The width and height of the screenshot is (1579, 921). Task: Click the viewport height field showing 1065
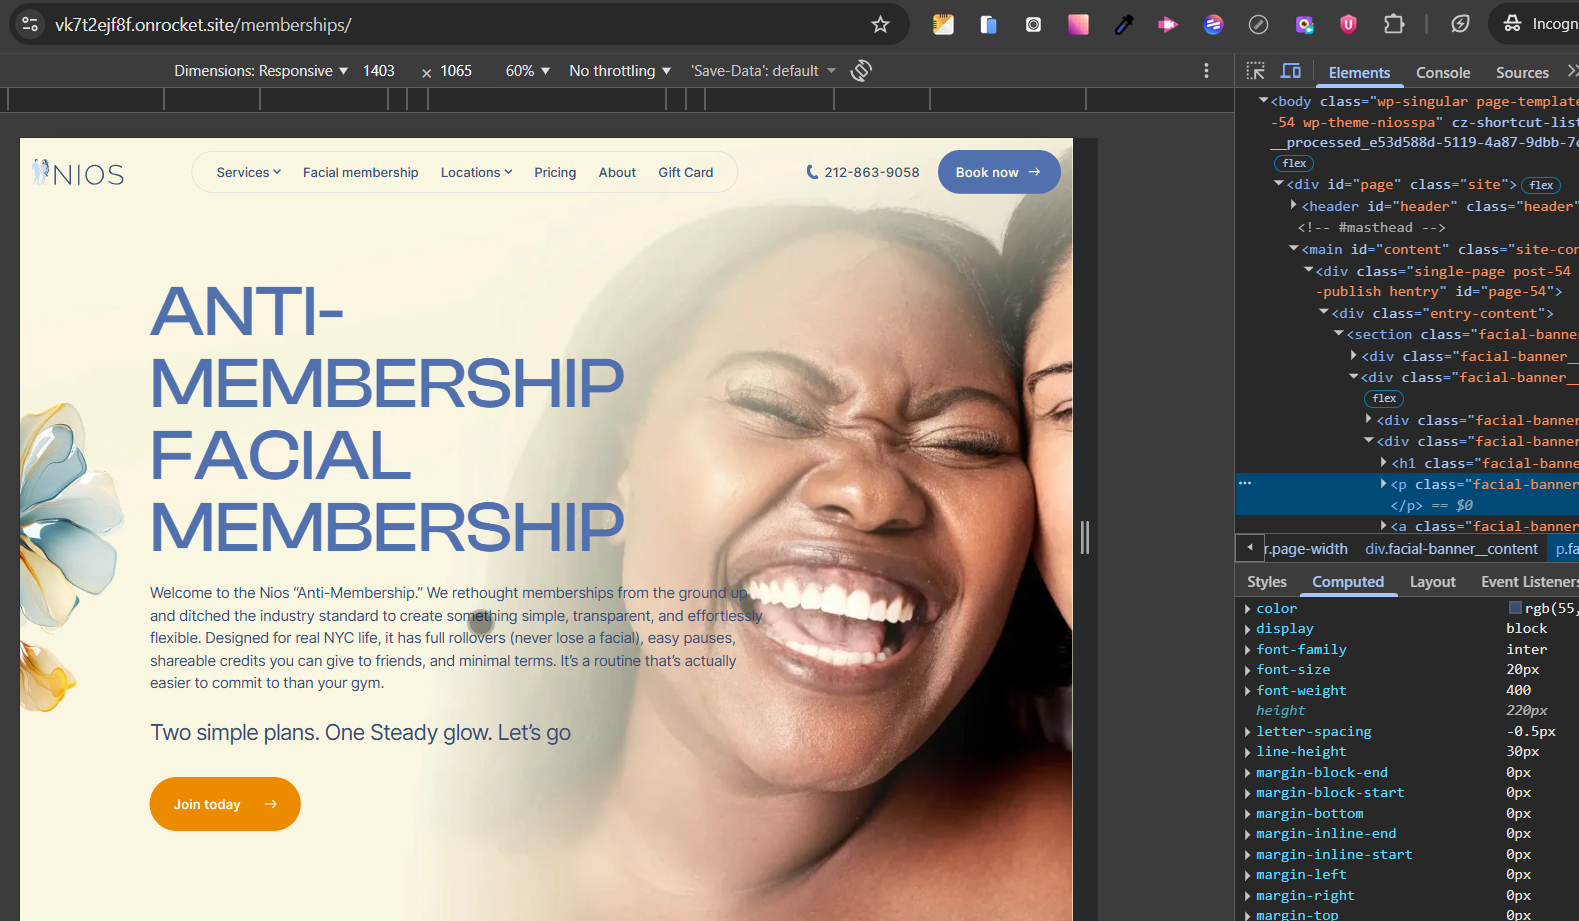pos(456,71)
